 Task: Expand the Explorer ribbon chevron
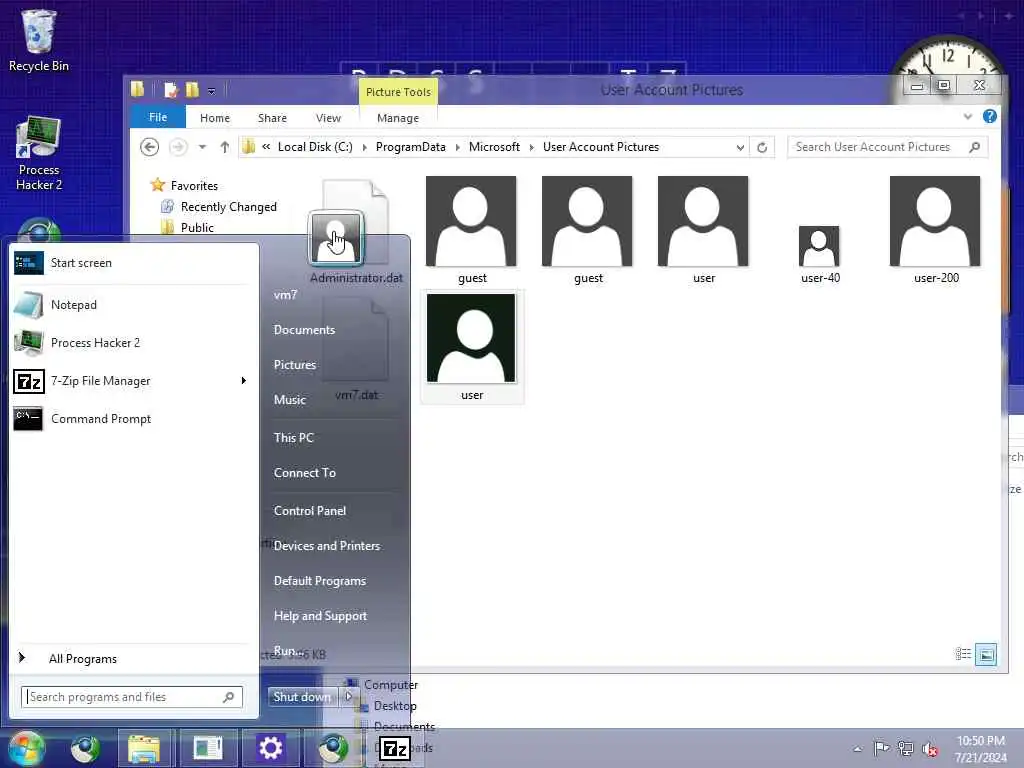(x=968, y=116)
